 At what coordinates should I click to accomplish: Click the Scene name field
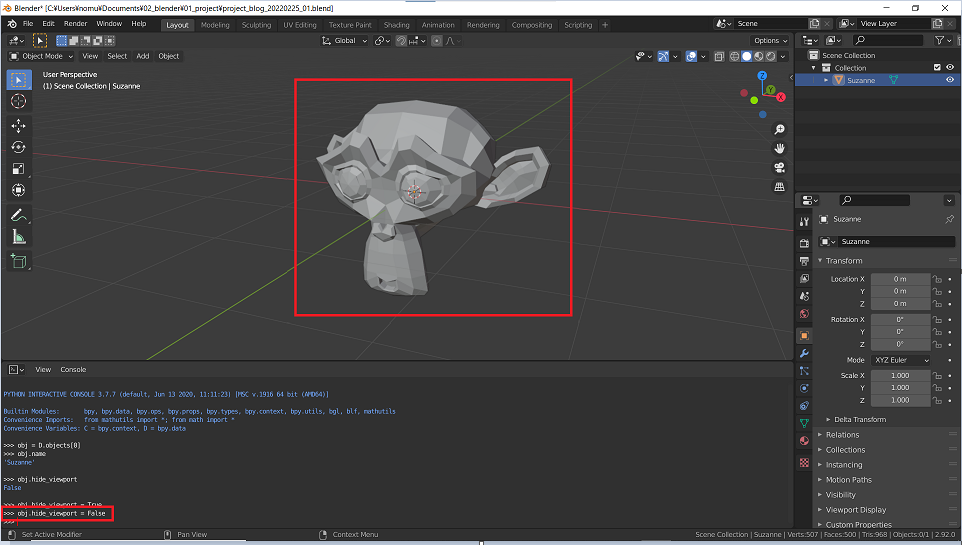[771, 24]
